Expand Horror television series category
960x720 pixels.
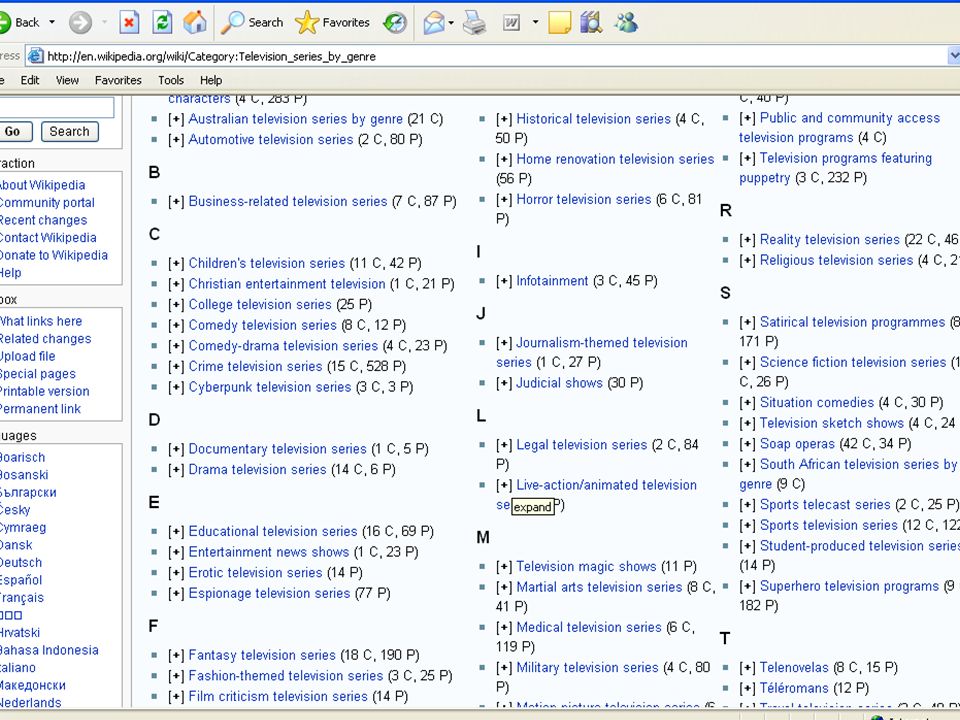[x=504, y=200]
